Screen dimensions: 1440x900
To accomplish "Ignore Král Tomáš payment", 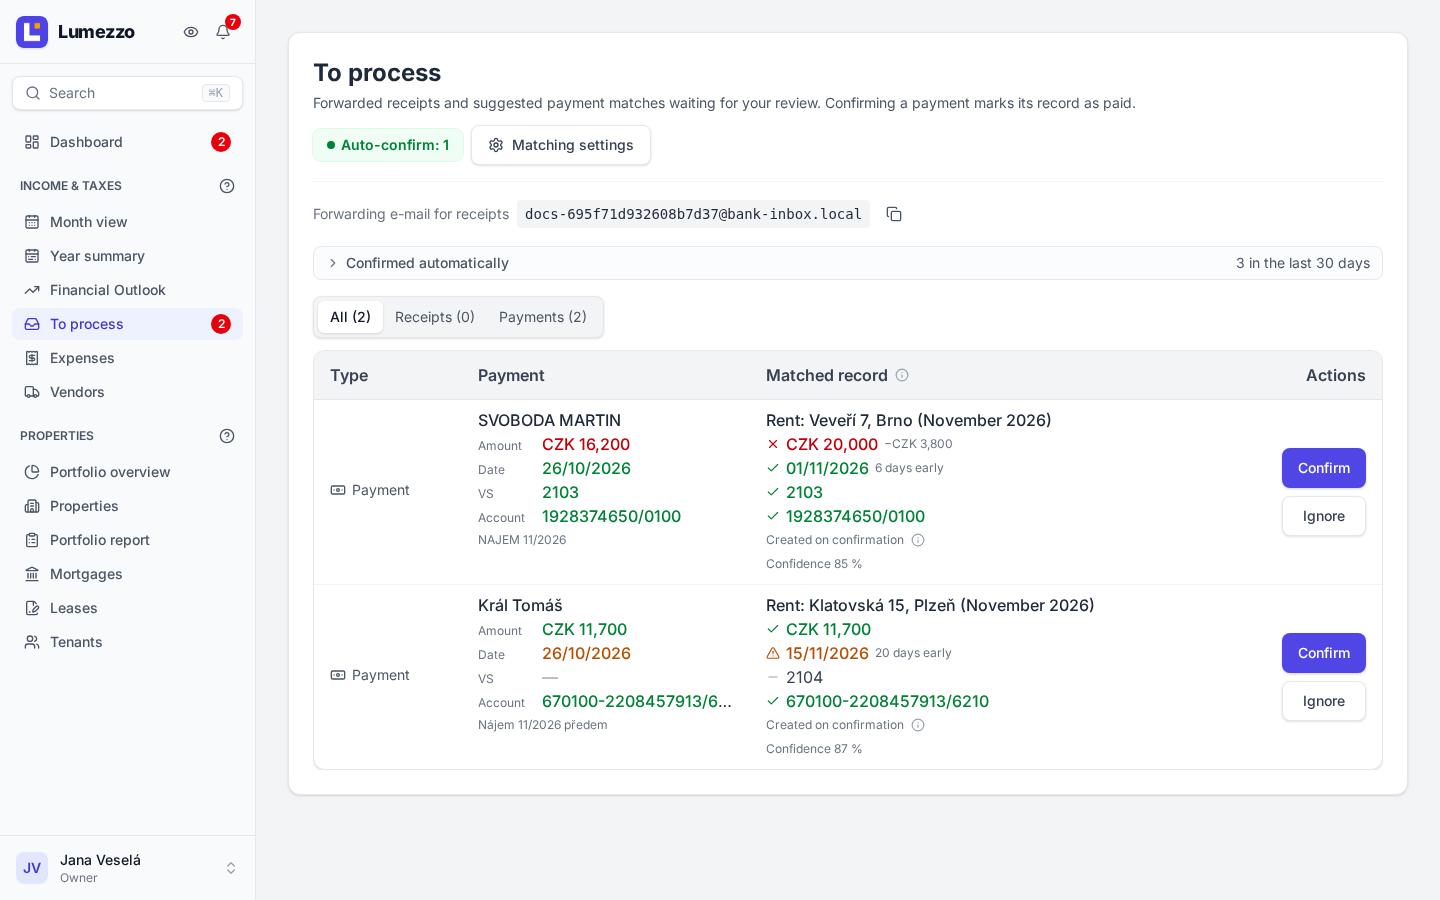I will pyautogui.click(x=1324, y=701).
